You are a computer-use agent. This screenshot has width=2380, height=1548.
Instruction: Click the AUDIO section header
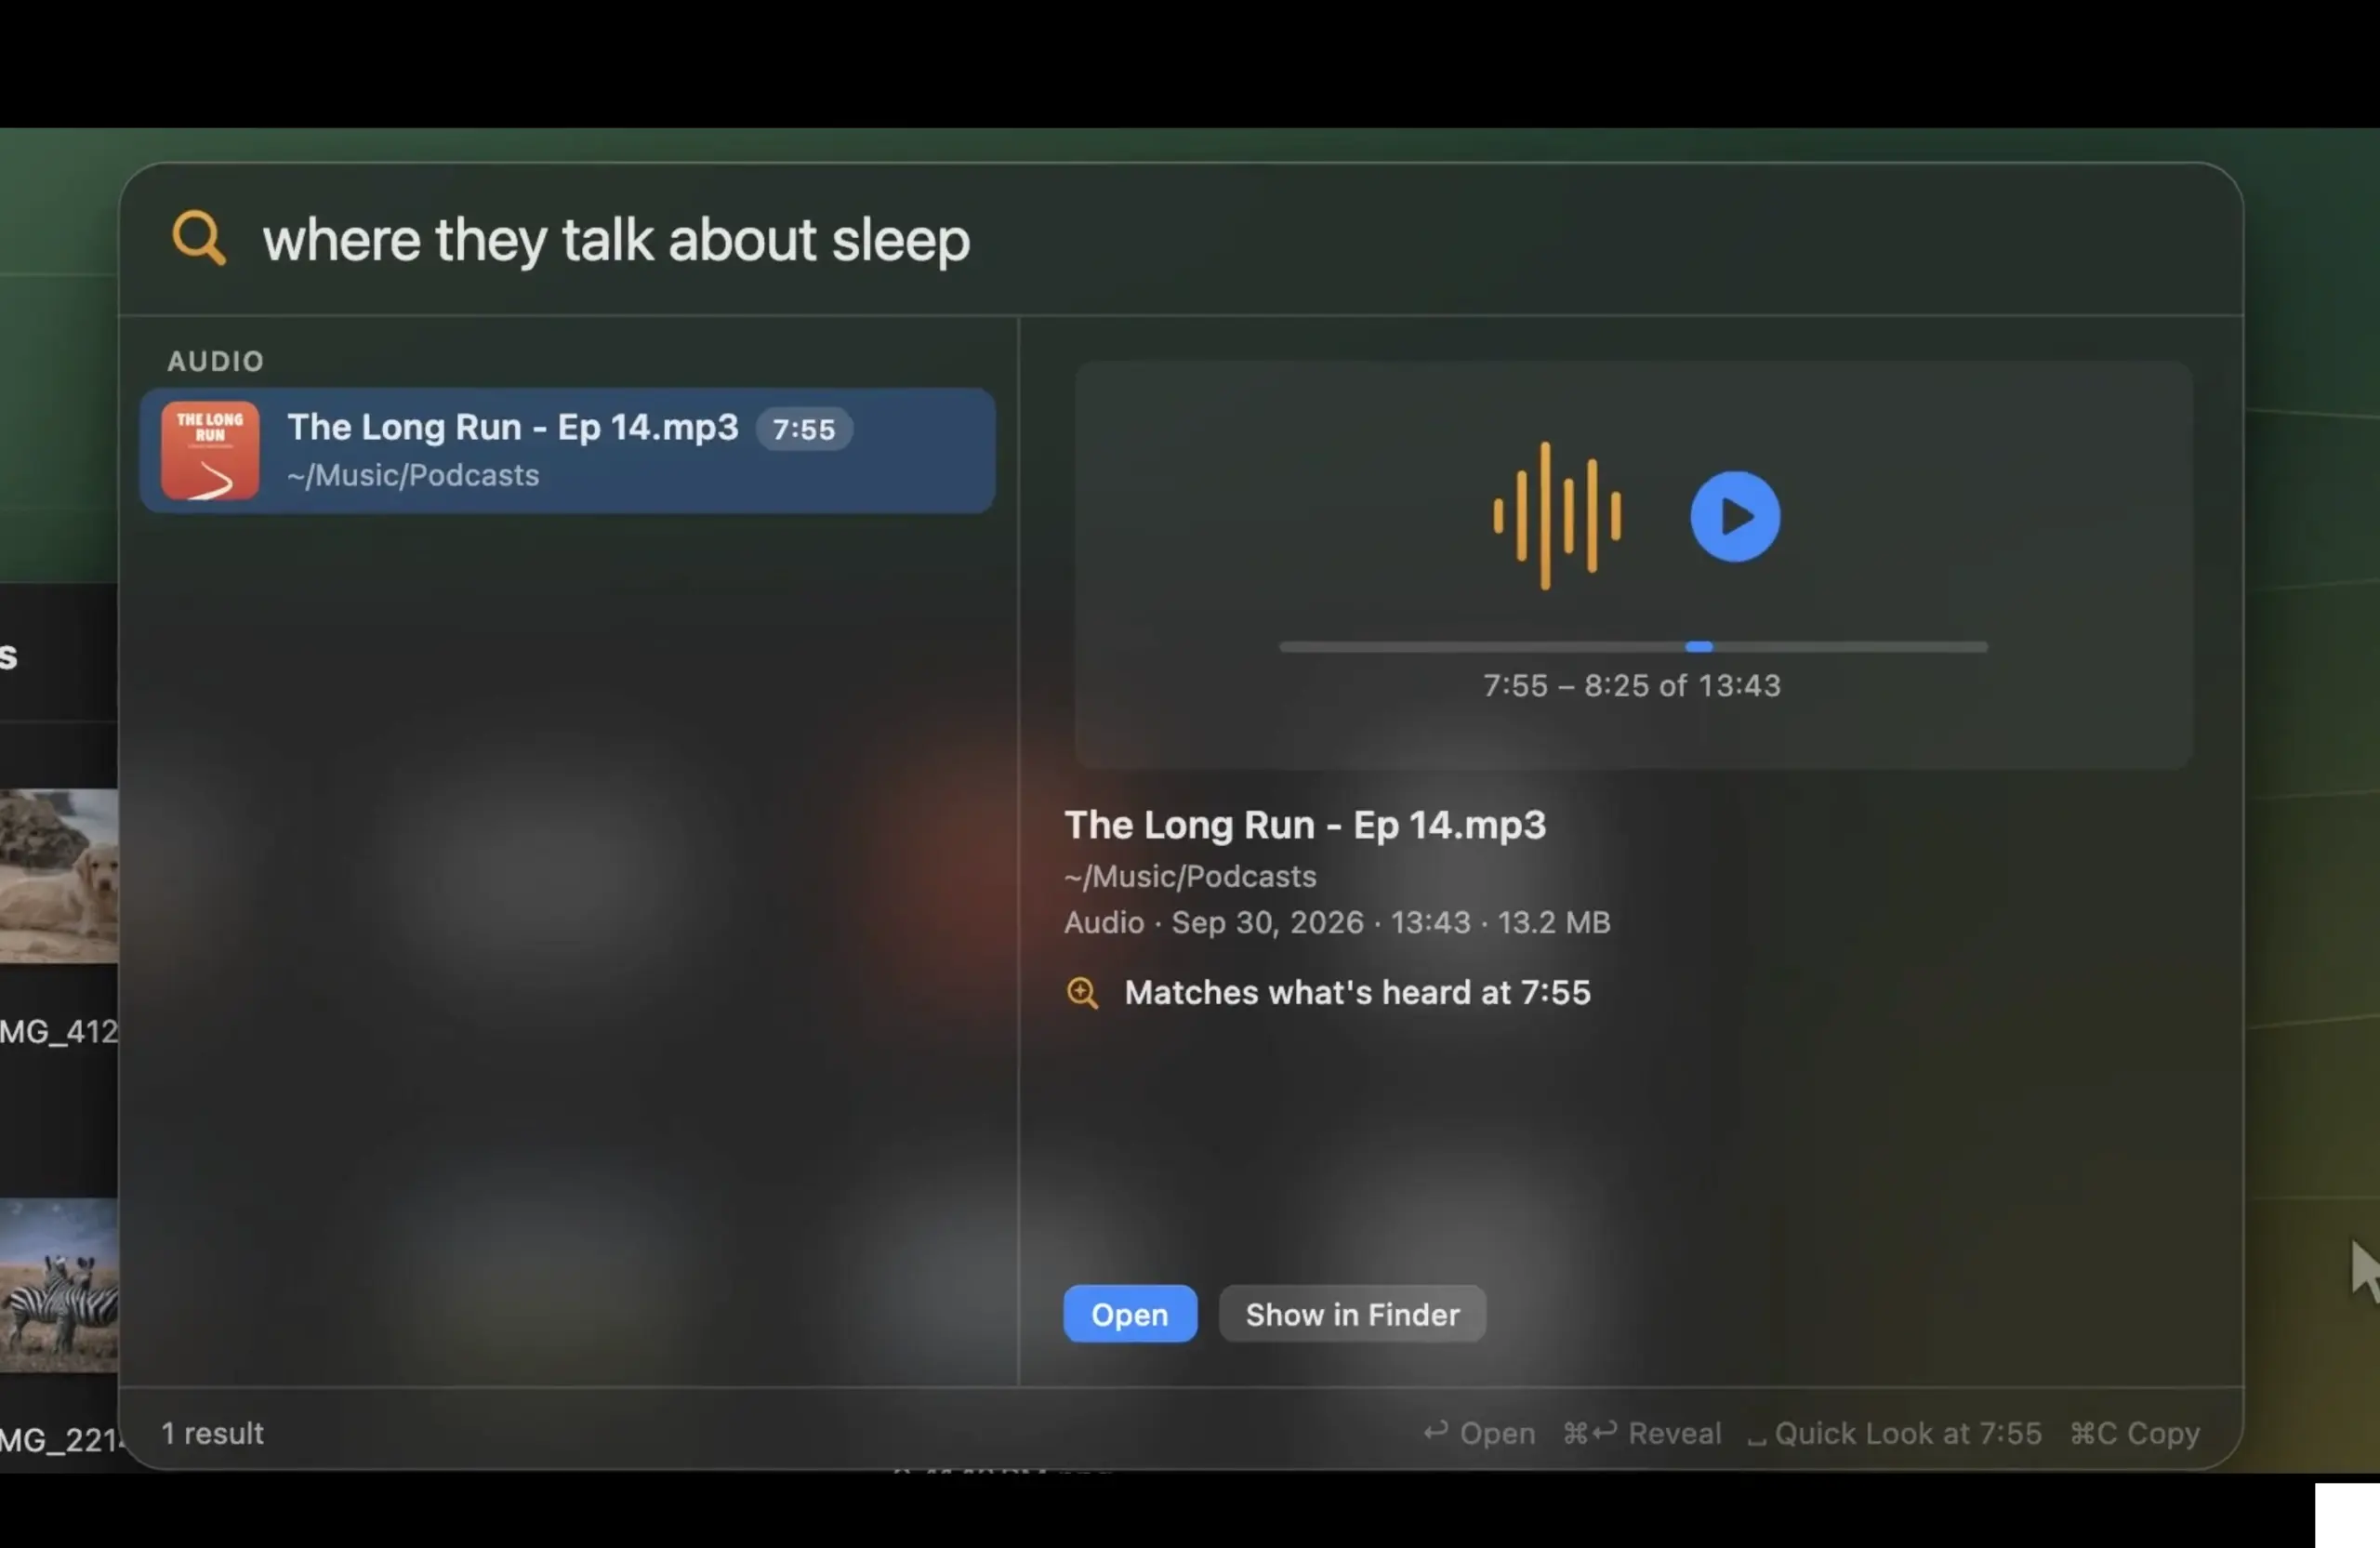(x=215, y=361)
